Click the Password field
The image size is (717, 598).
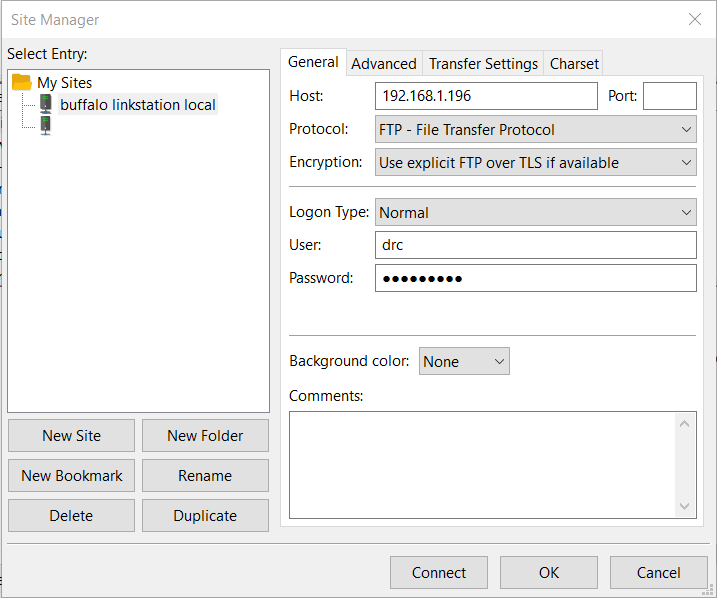pyautogui.click(x=535, y=278)
